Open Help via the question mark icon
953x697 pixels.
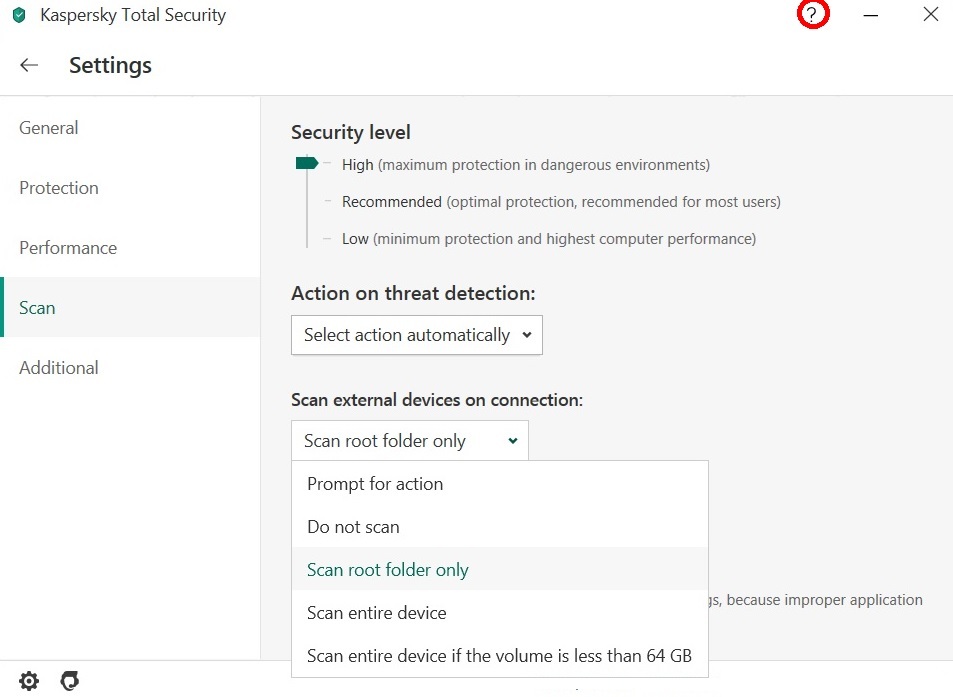pos(813,15)
